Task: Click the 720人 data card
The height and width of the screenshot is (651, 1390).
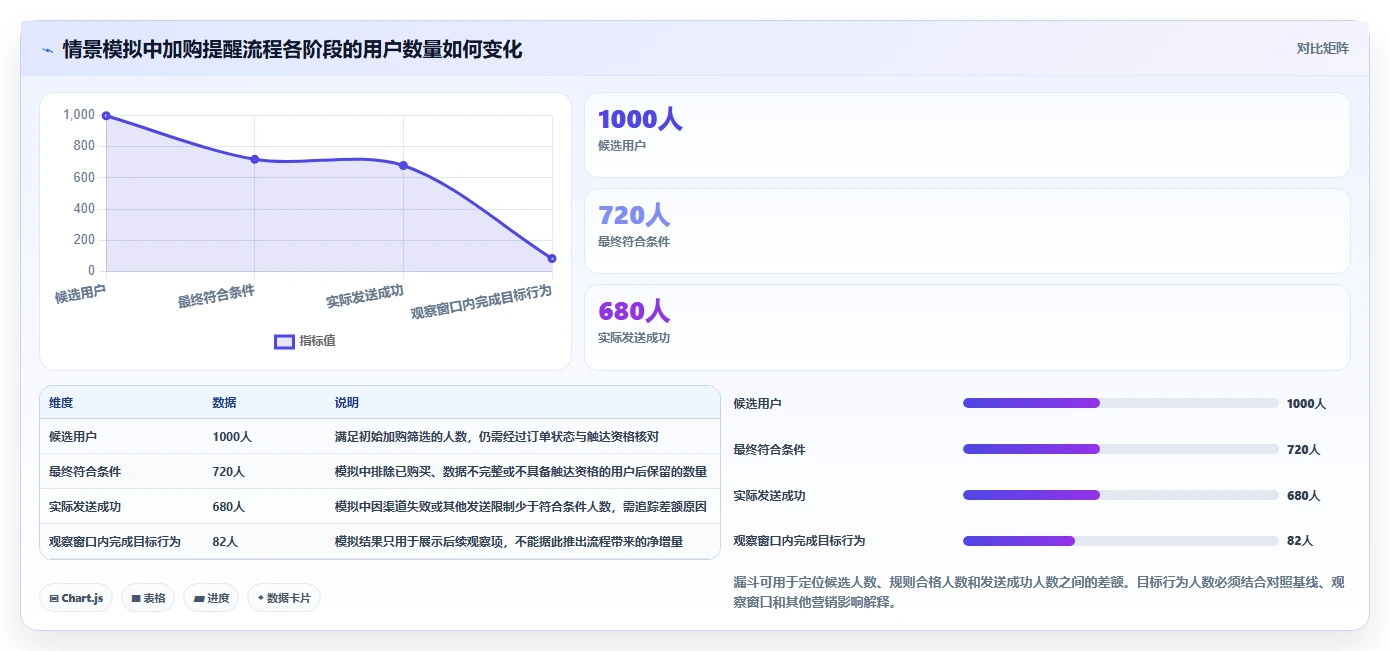Action: click(x=967, y=231)
